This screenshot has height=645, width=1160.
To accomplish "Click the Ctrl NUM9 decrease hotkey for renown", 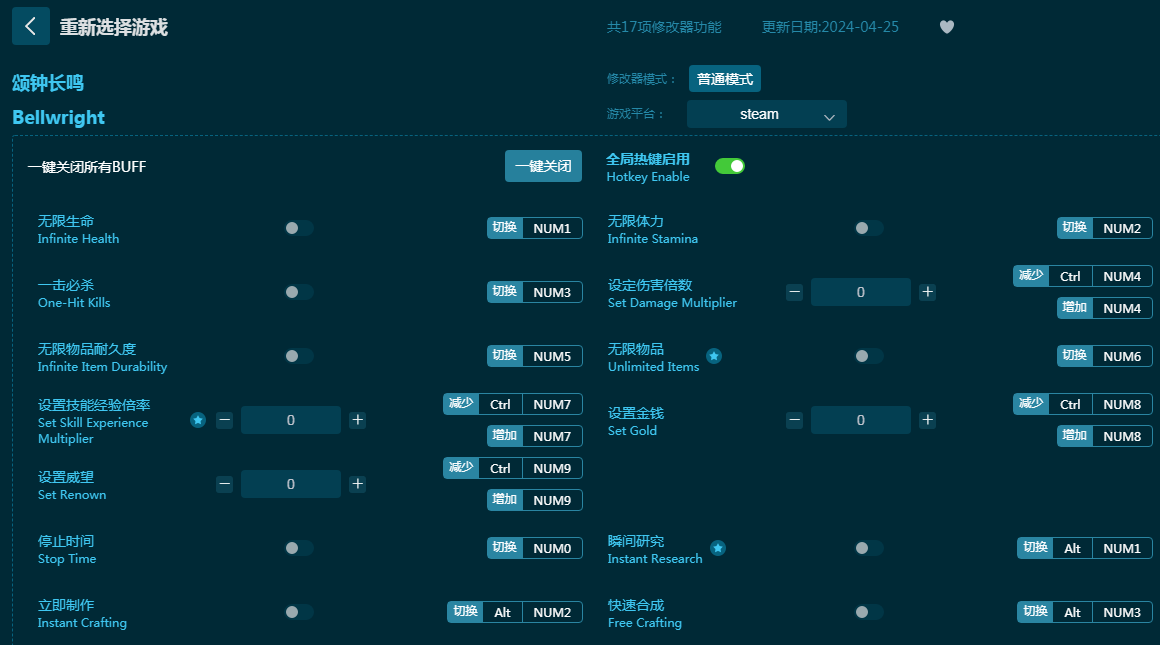I will (513, 468).
